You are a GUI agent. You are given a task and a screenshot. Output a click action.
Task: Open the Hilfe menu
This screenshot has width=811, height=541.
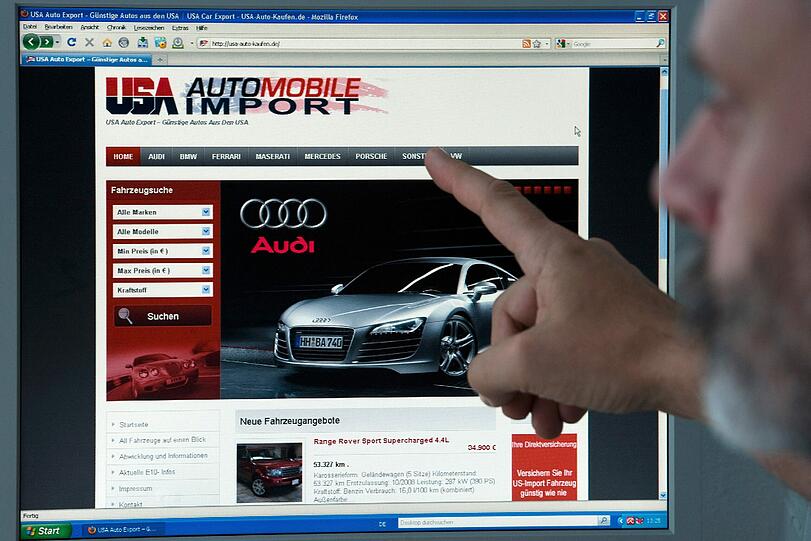pyautogui.click(x=202, y=28)
